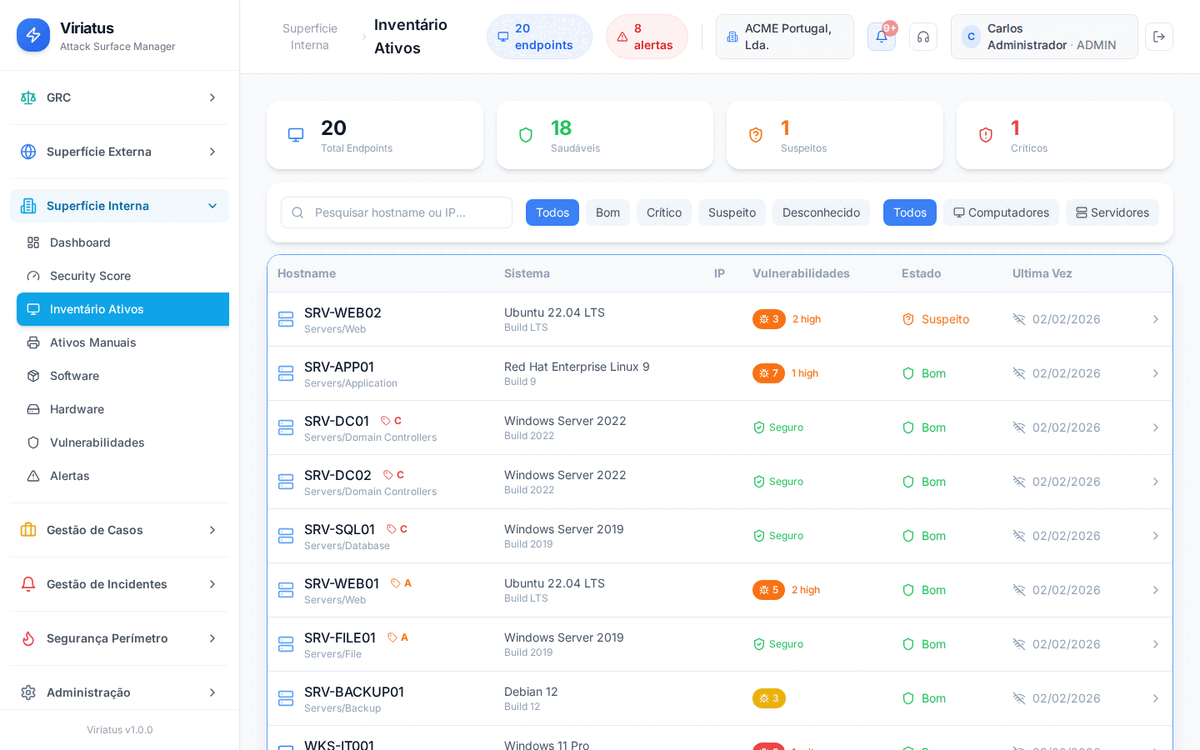Open the notifications bell icon
This screenshot has width=1200, height=750.
click(881, 36)
